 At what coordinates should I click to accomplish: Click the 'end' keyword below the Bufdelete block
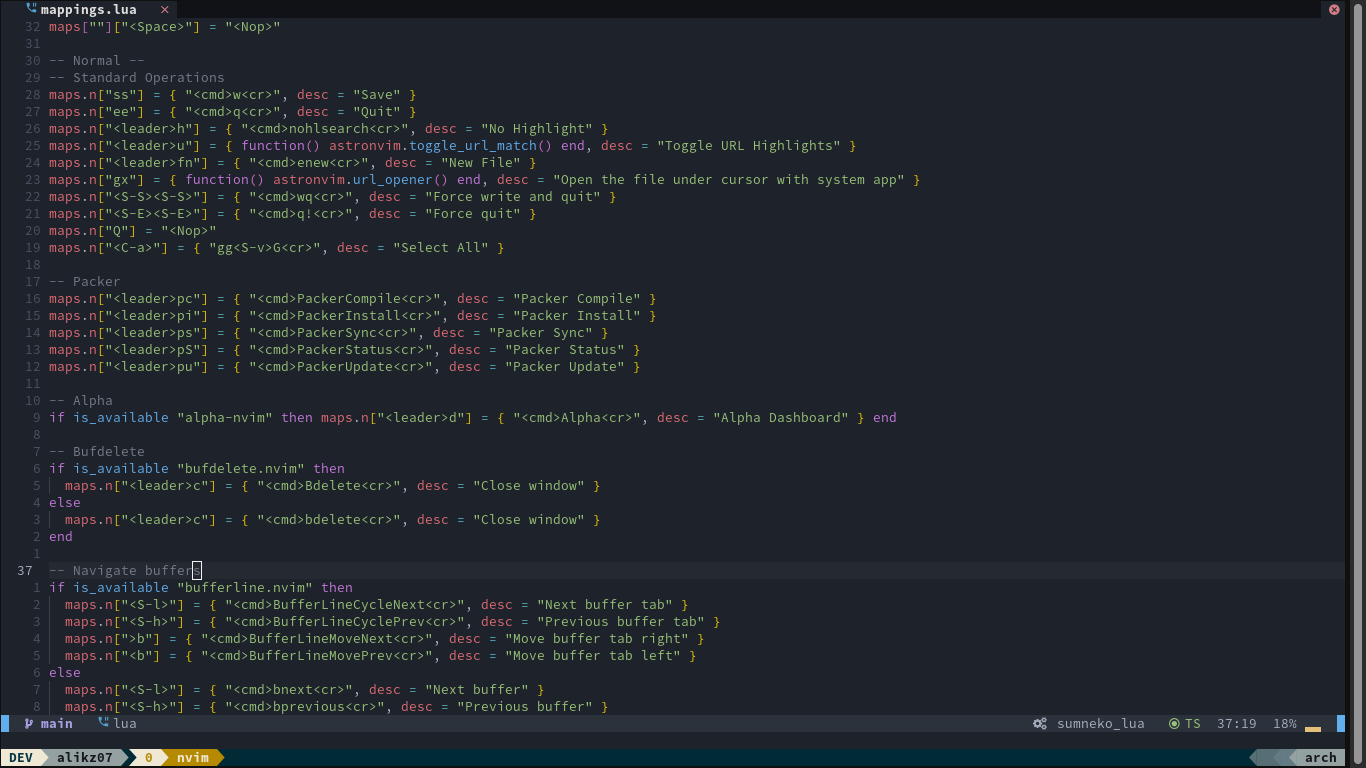click(61, 536)
